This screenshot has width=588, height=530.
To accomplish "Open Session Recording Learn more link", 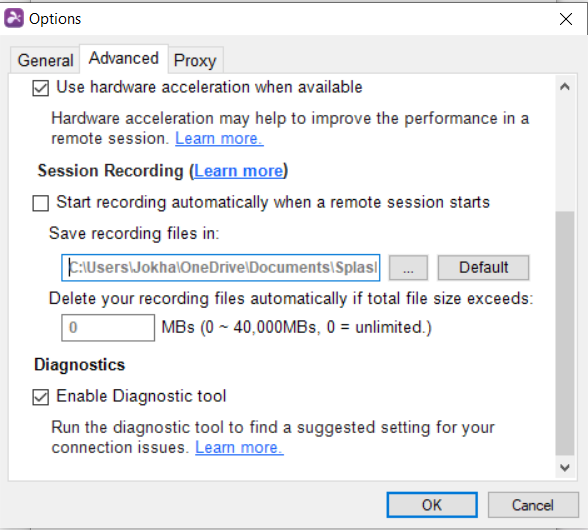I will (x=238, y=171).
